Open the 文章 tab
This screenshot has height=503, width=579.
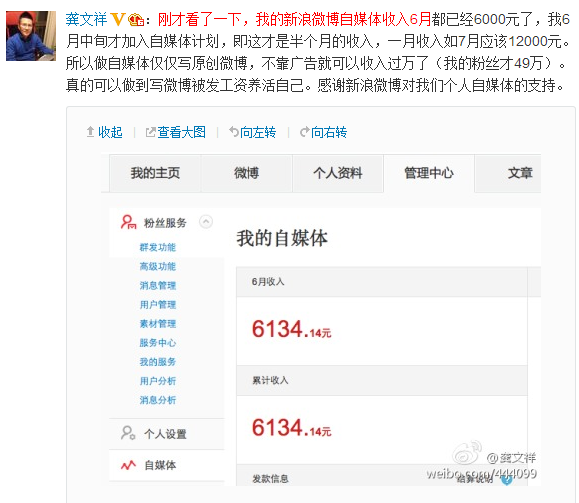coord(508,173)
